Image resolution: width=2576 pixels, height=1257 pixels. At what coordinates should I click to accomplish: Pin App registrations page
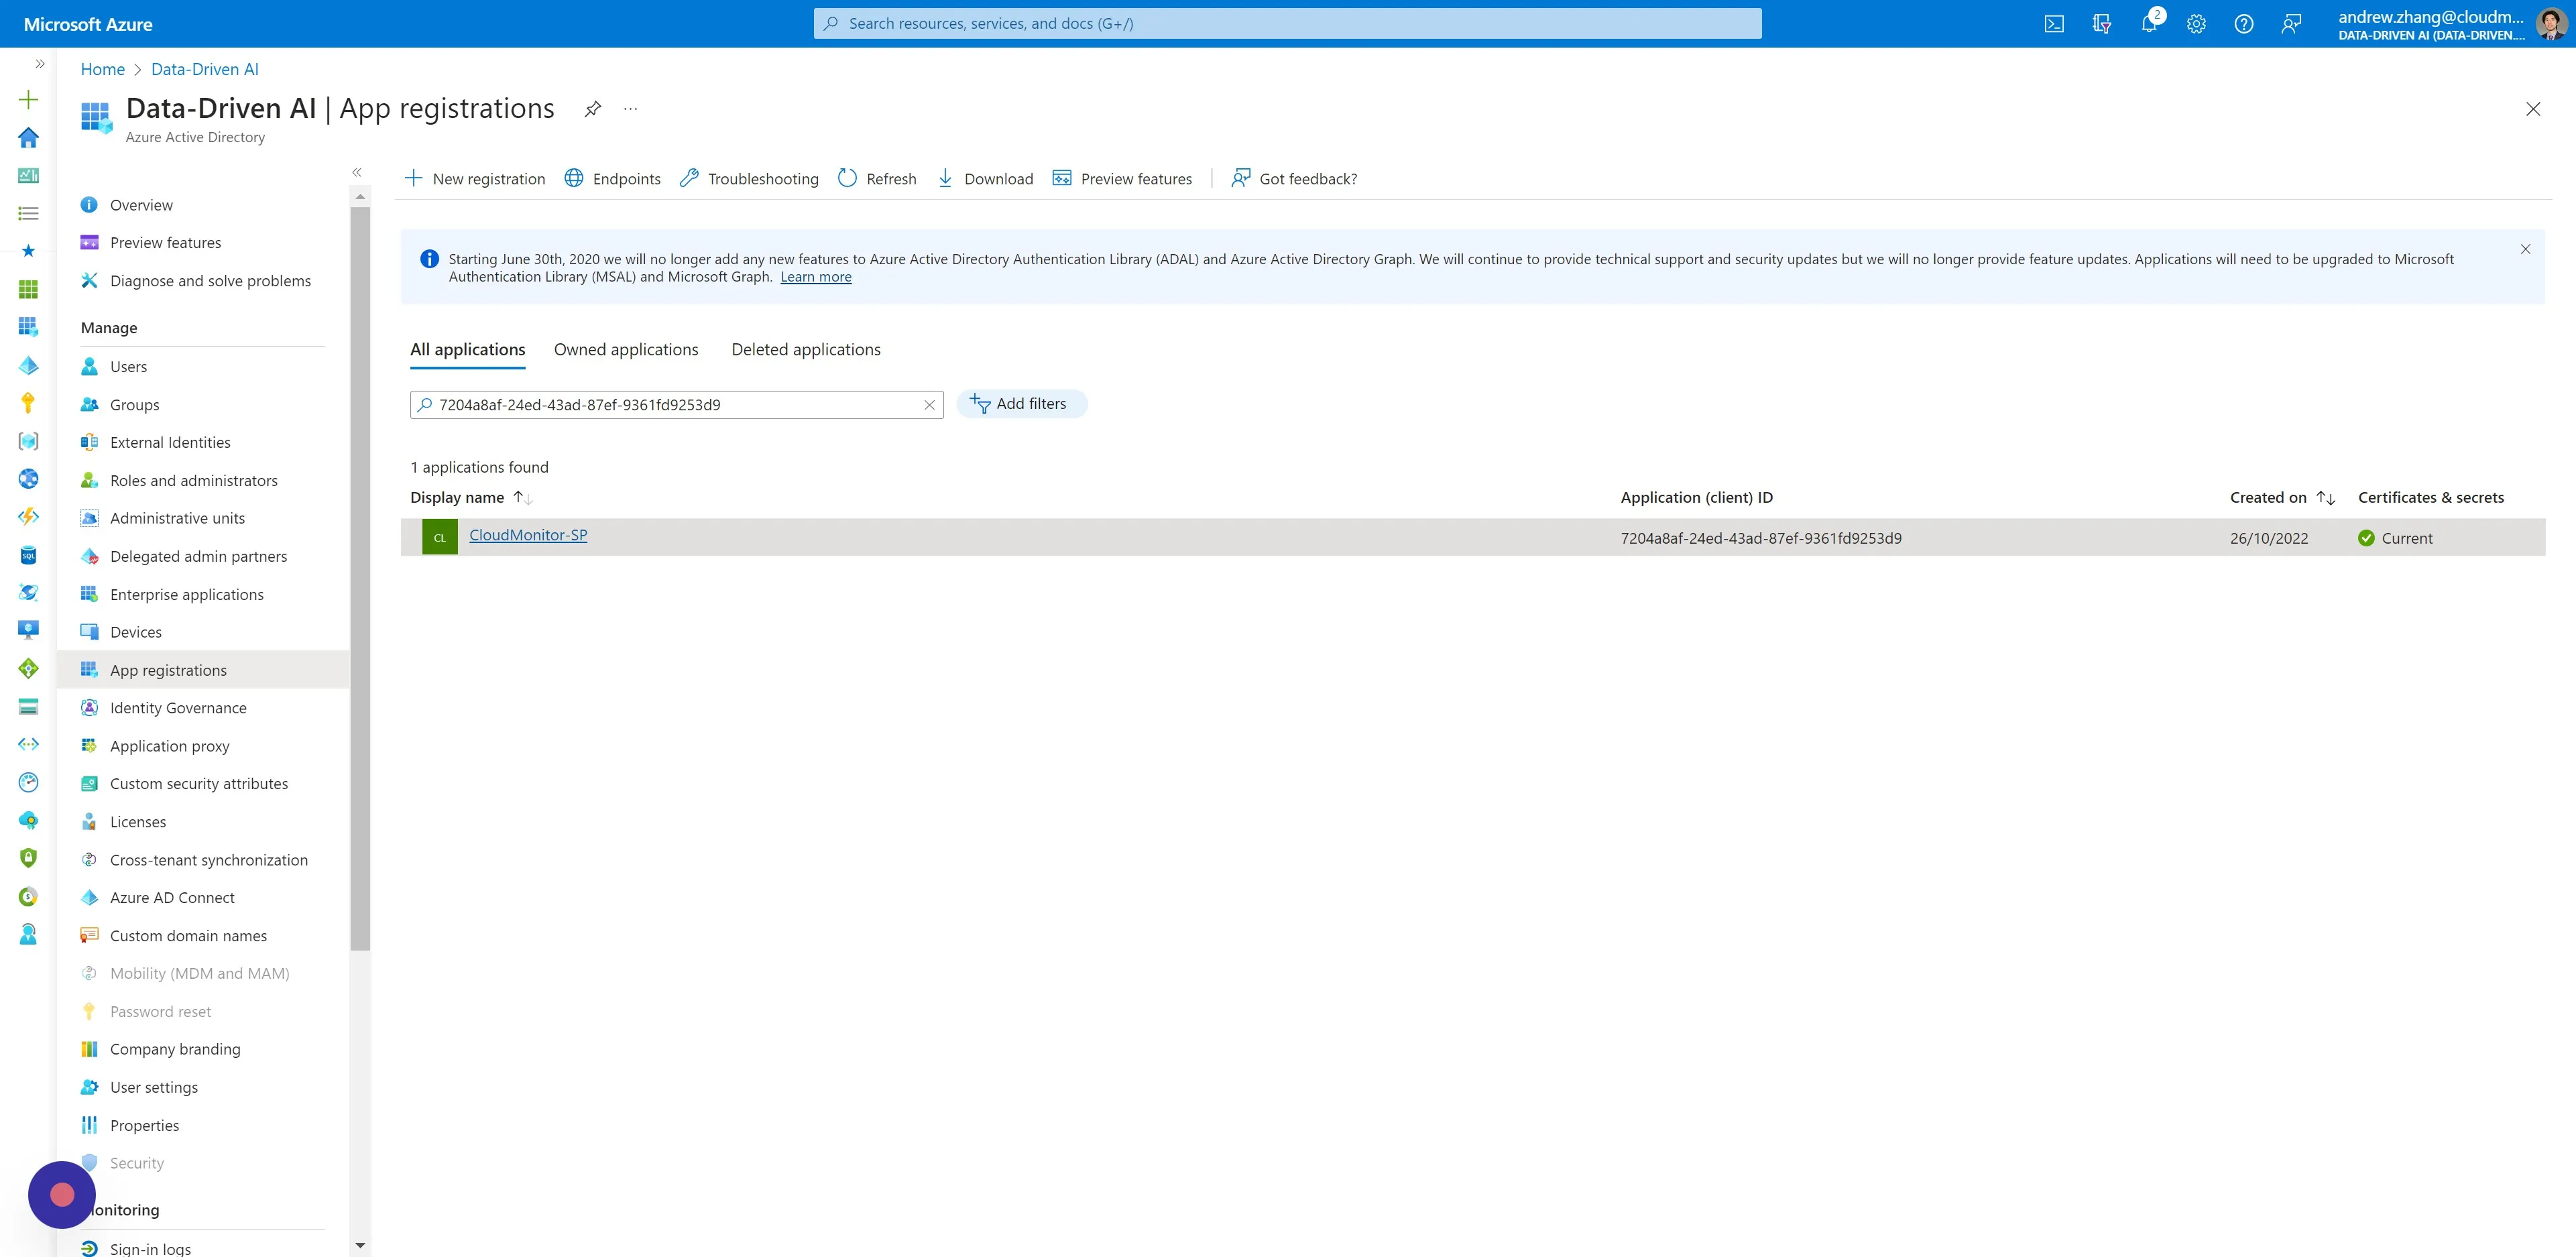593,109
